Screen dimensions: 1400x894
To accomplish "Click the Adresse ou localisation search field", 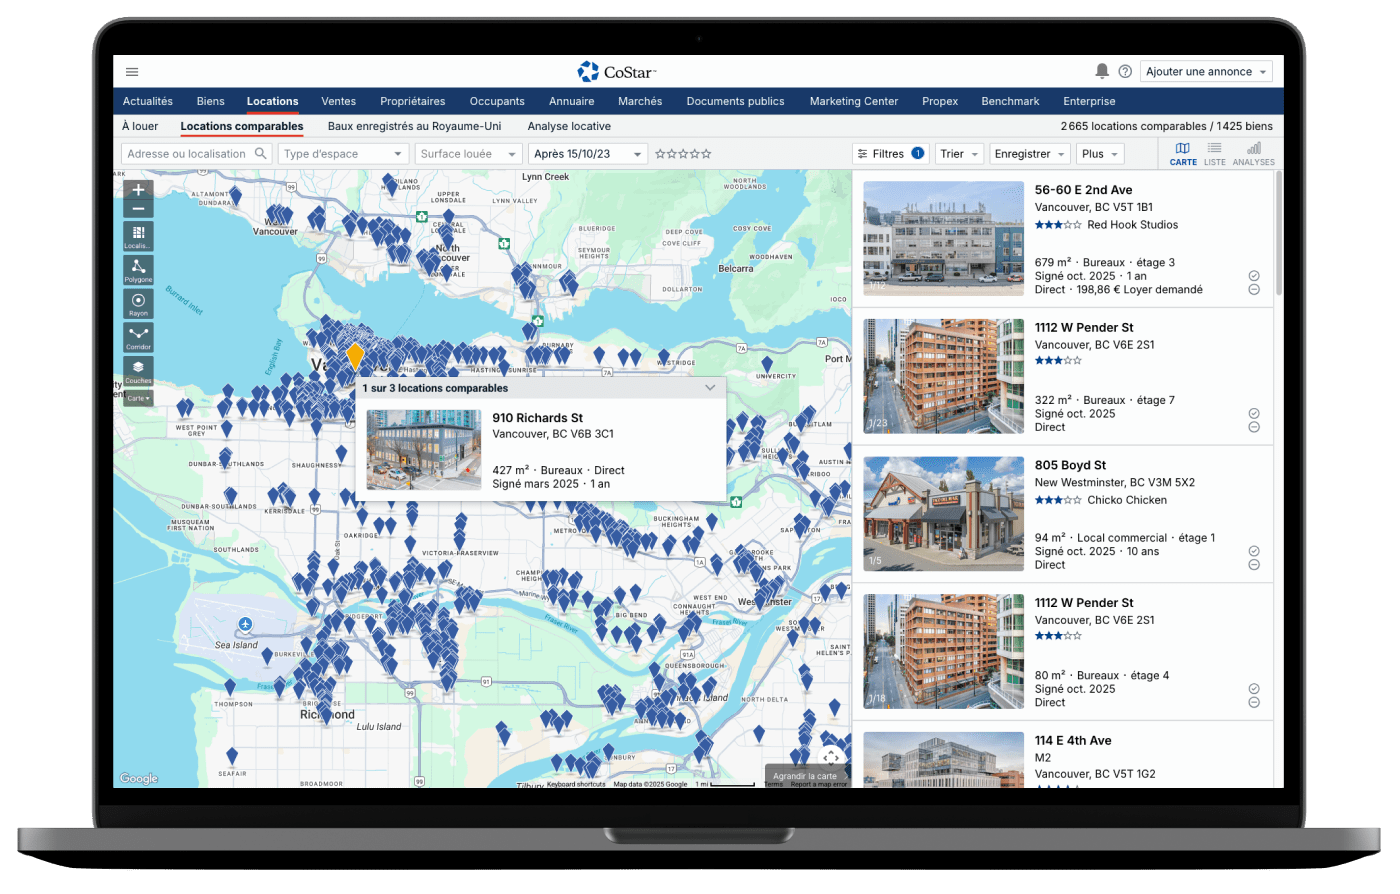I will (x=188, y=154).
